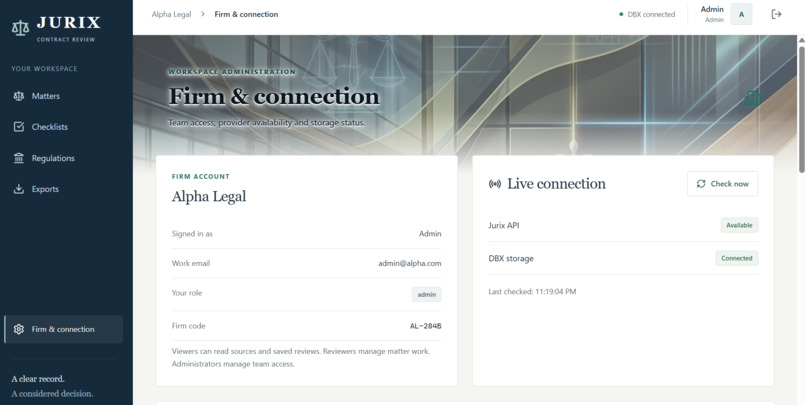
Task: Click the gear icon beside Firm & connection
Action: coord(19,329)
